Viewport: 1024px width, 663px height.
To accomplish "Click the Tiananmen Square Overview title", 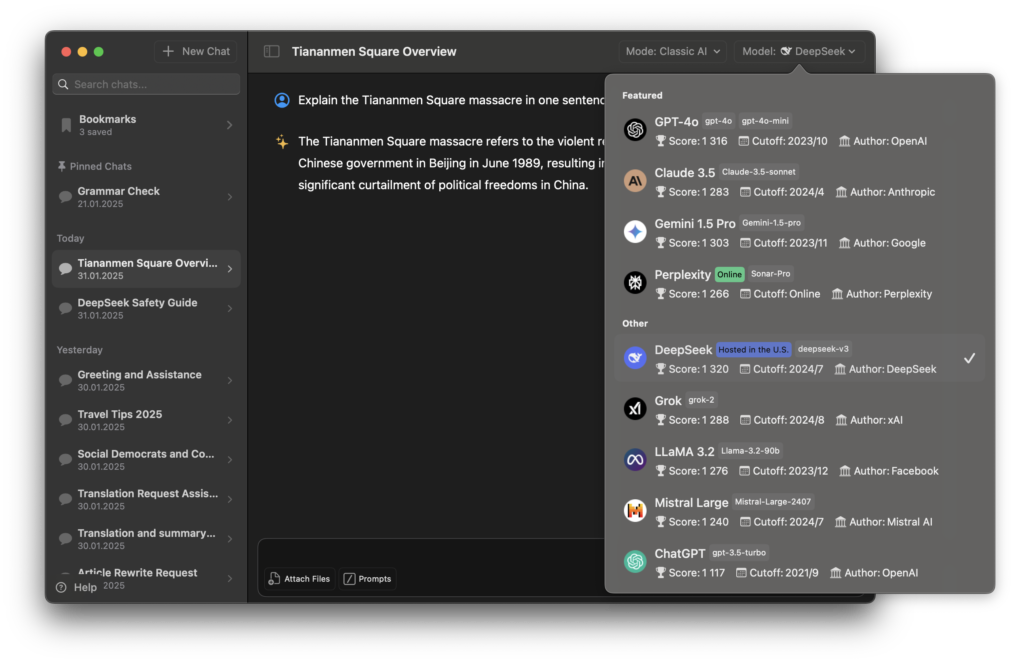I will tap(374, 52).
